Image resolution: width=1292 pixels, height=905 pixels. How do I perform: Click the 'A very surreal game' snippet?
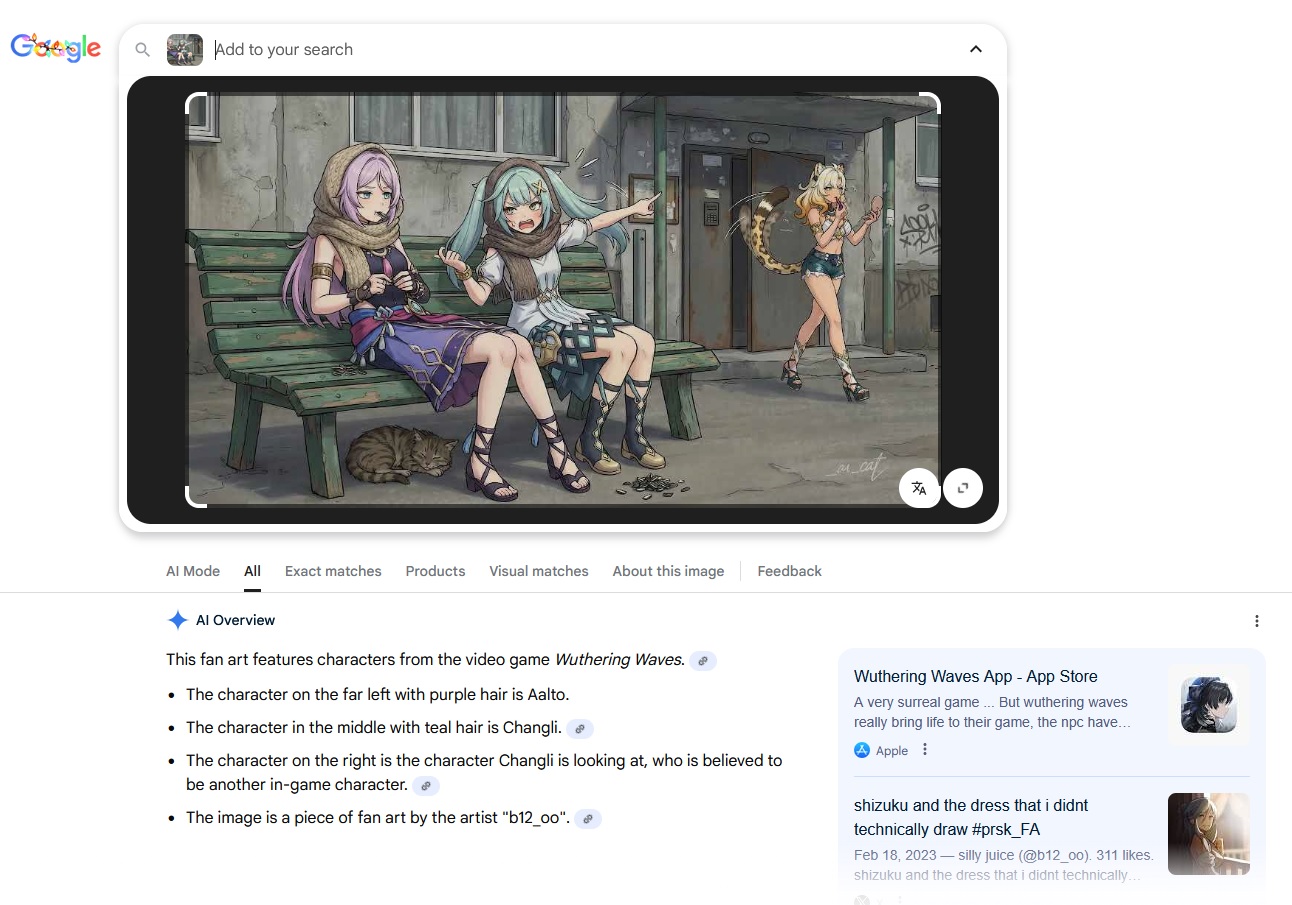tap(991, 712)
